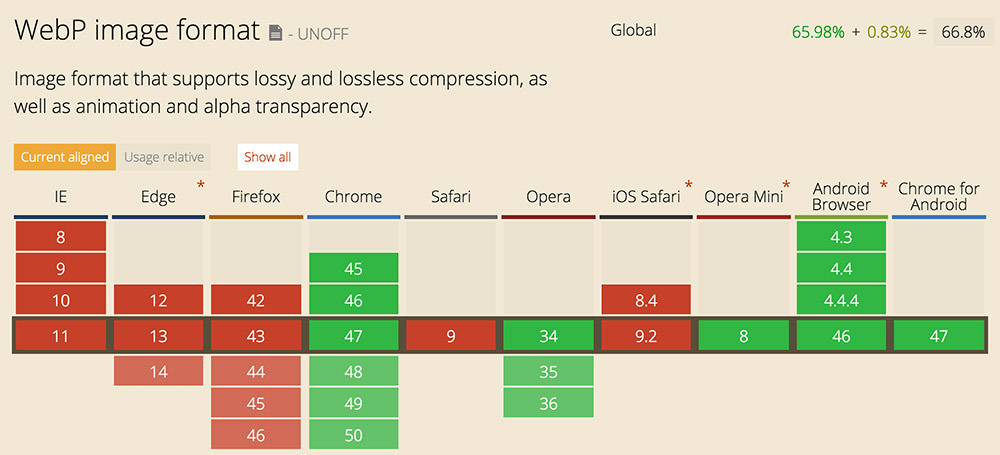The width and height of the screenshot is (1000, 455).
Task: Select Chrome for Android 47 cell
Action: 939,336
